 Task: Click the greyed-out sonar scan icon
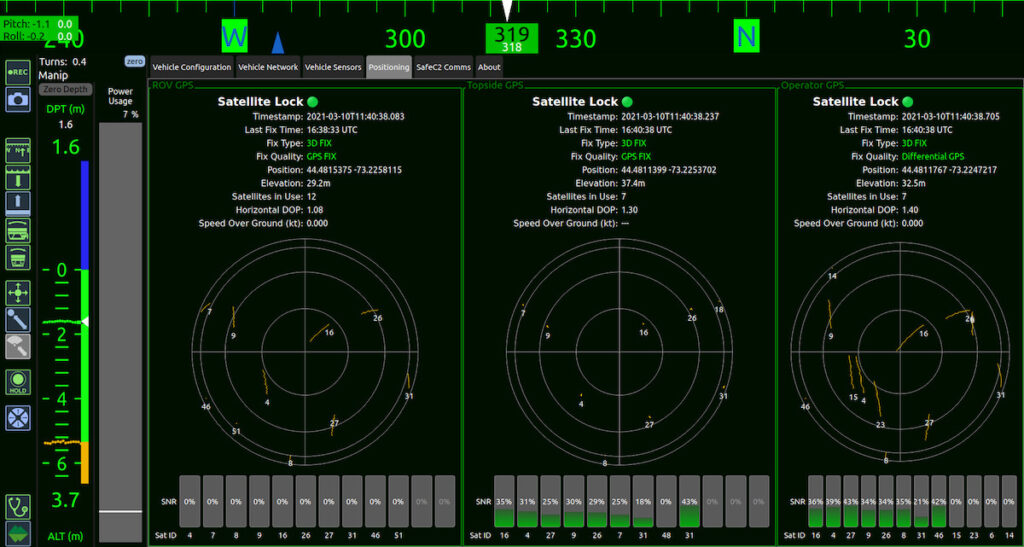pos(18,346)
